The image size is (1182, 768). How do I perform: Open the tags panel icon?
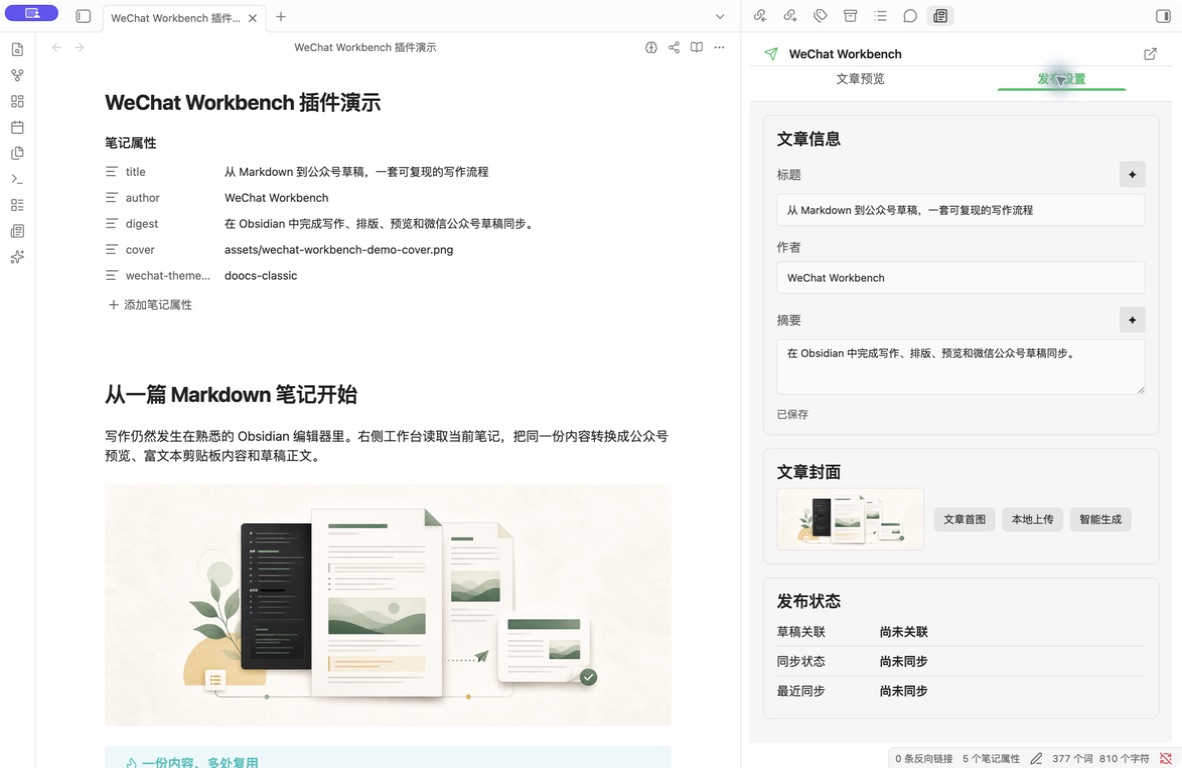pos(820,16)
